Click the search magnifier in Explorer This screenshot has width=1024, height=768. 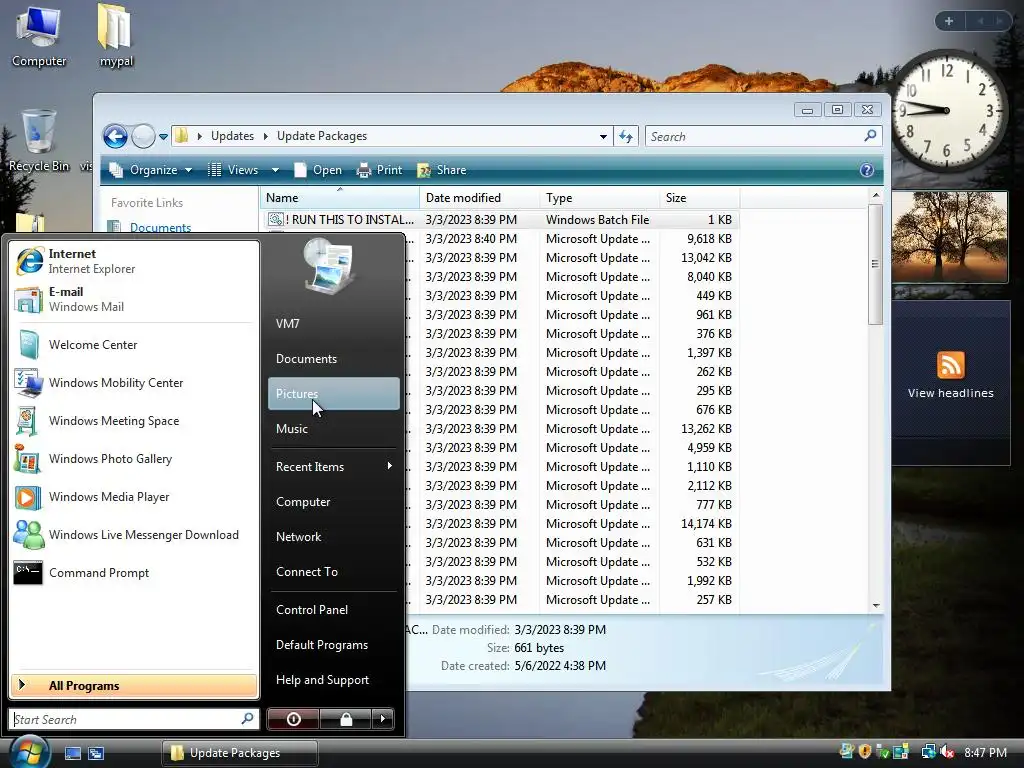click(x=870, y=136)
